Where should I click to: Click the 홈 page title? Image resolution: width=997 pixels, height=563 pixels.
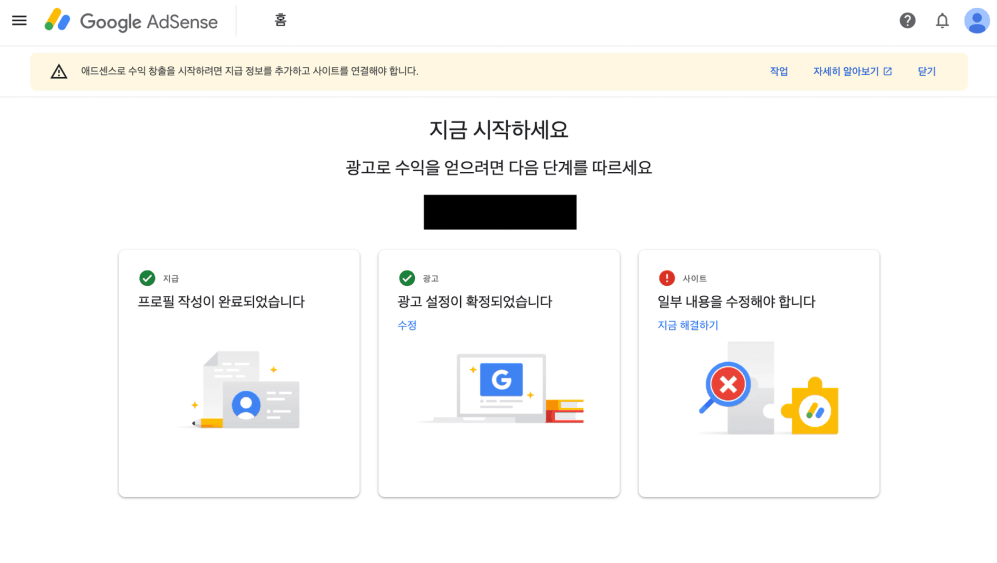pos(280,21)
